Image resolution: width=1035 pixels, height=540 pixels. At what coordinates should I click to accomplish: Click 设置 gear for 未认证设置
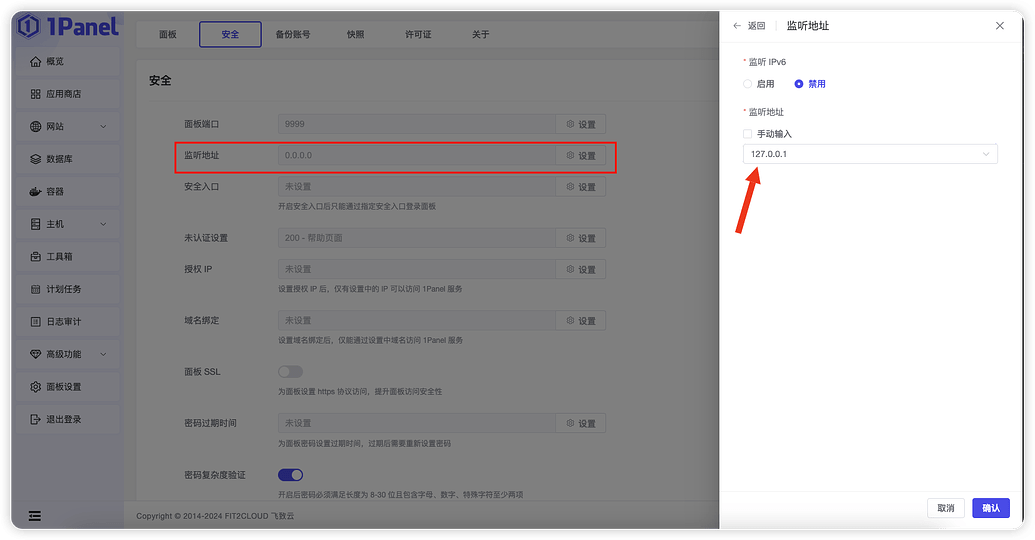pos(581,238)
